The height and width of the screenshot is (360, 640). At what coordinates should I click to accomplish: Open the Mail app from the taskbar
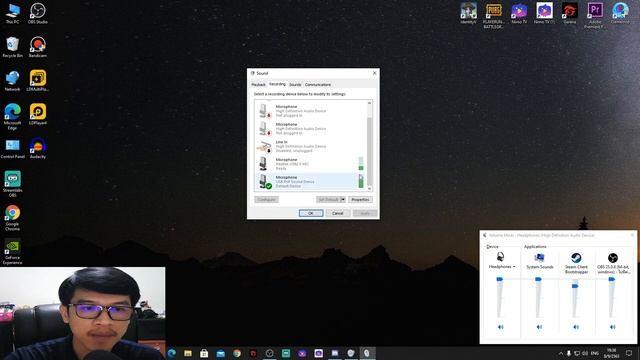(x=220, y=353)
